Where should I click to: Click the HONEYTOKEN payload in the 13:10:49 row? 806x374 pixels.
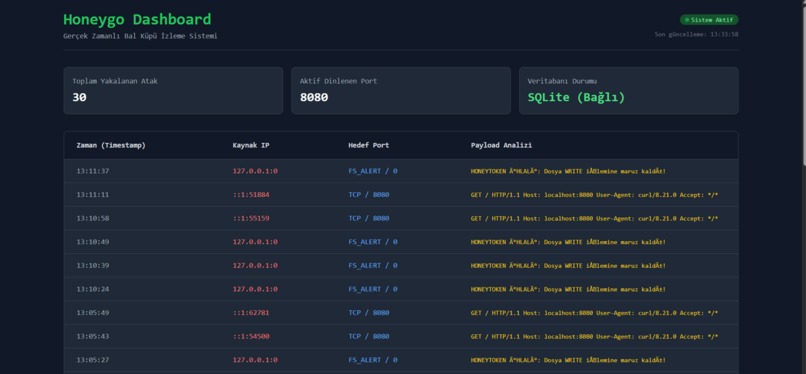[568, 242]
